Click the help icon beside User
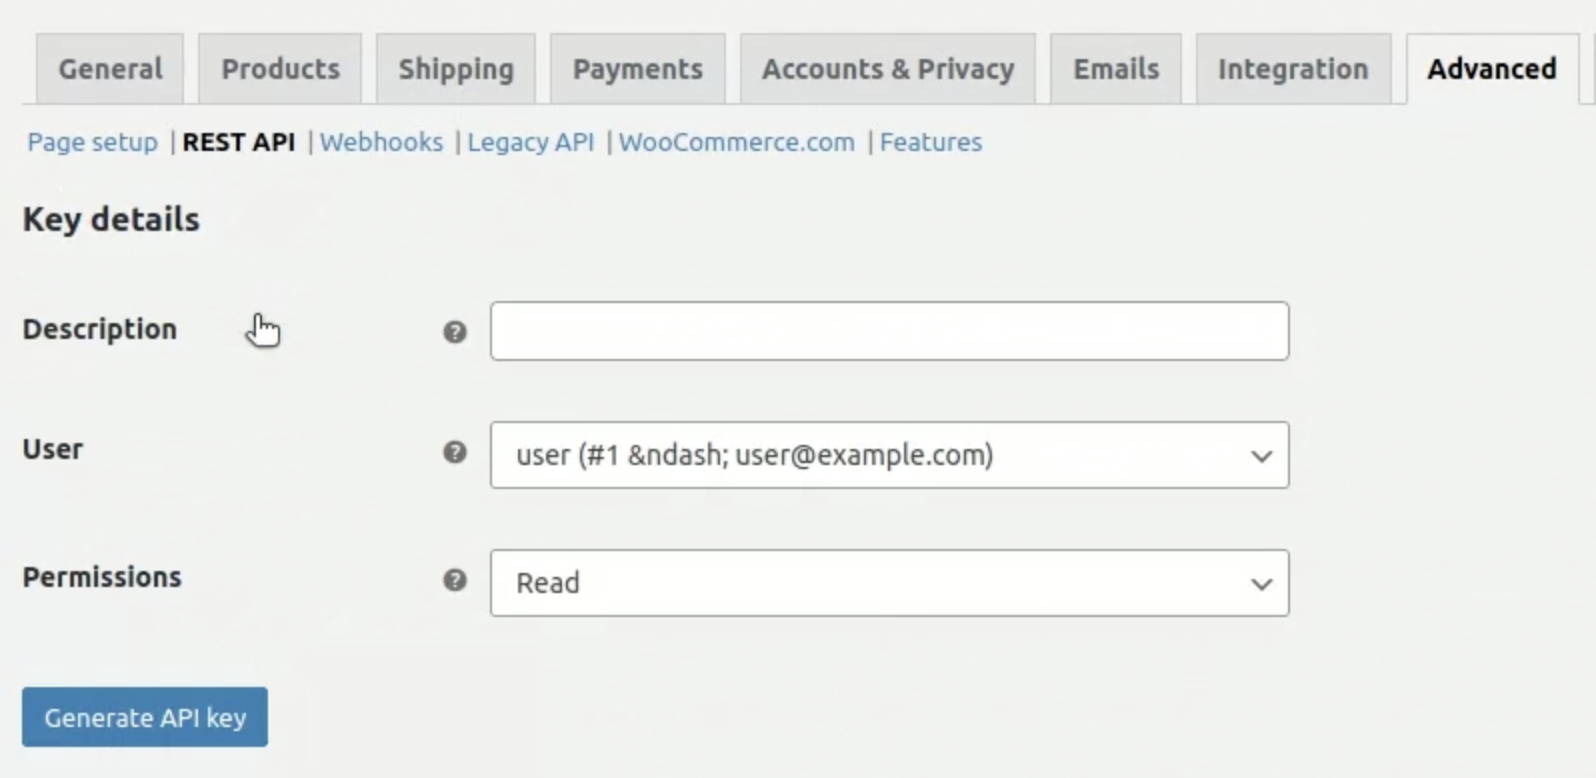This screenshot has width=1596, height=778. pos(455,453)
